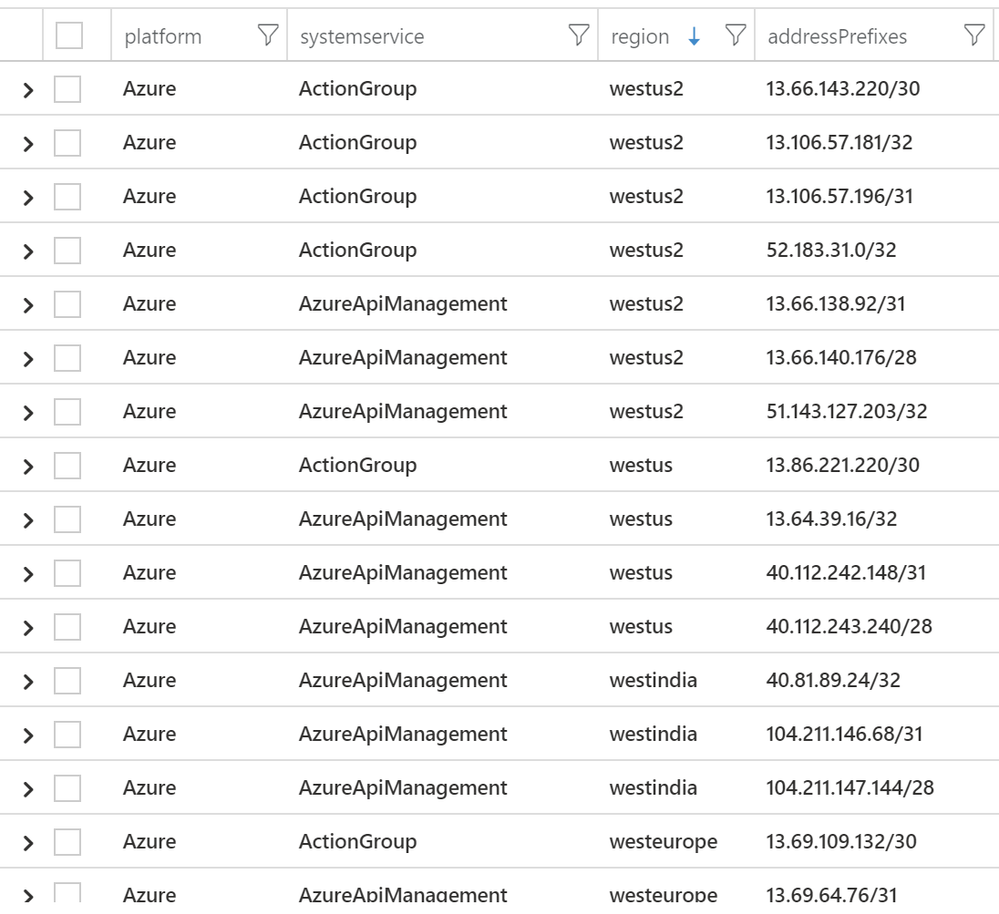The height and width of the screenshot is (914, 999).
Task: Select the address text 13.106.57.196/31
Action: click(x=839, y=196)
